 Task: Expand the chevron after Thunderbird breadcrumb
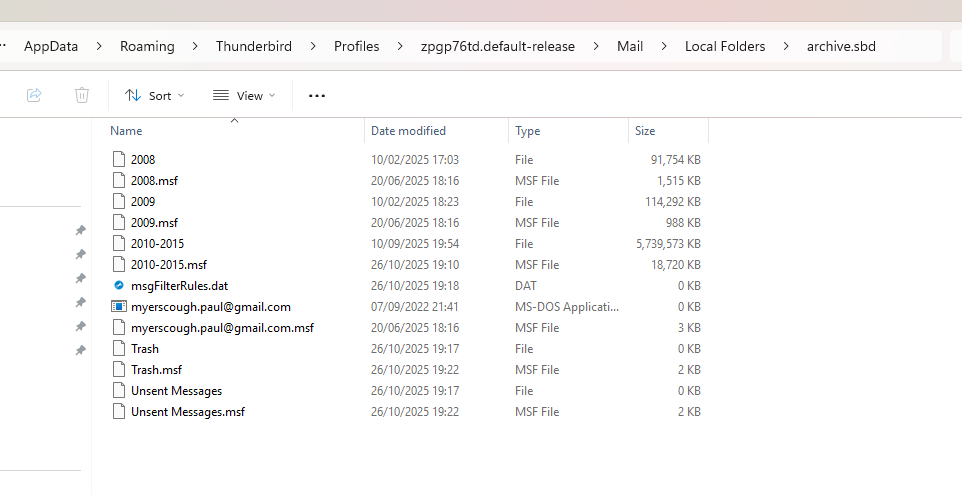point(313,46)
